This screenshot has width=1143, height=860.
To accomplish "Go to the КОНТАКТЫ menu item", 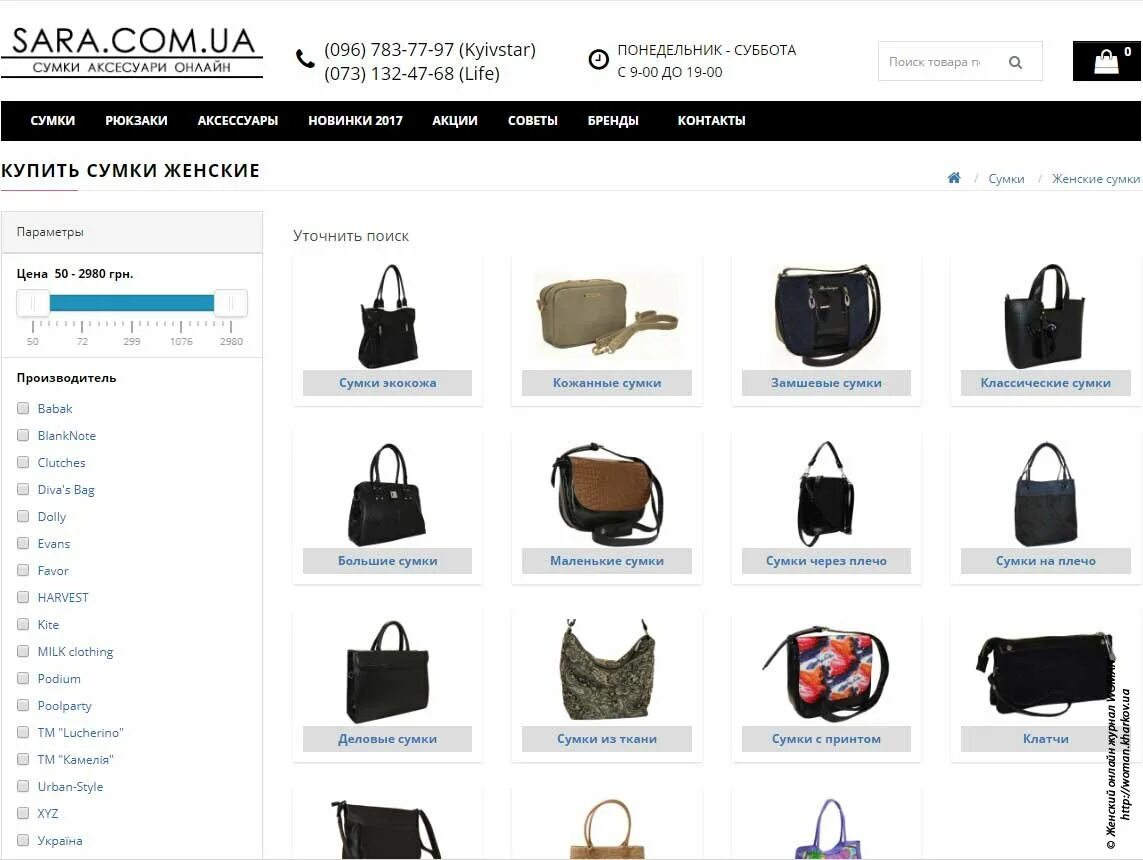I will coord(711,120).
